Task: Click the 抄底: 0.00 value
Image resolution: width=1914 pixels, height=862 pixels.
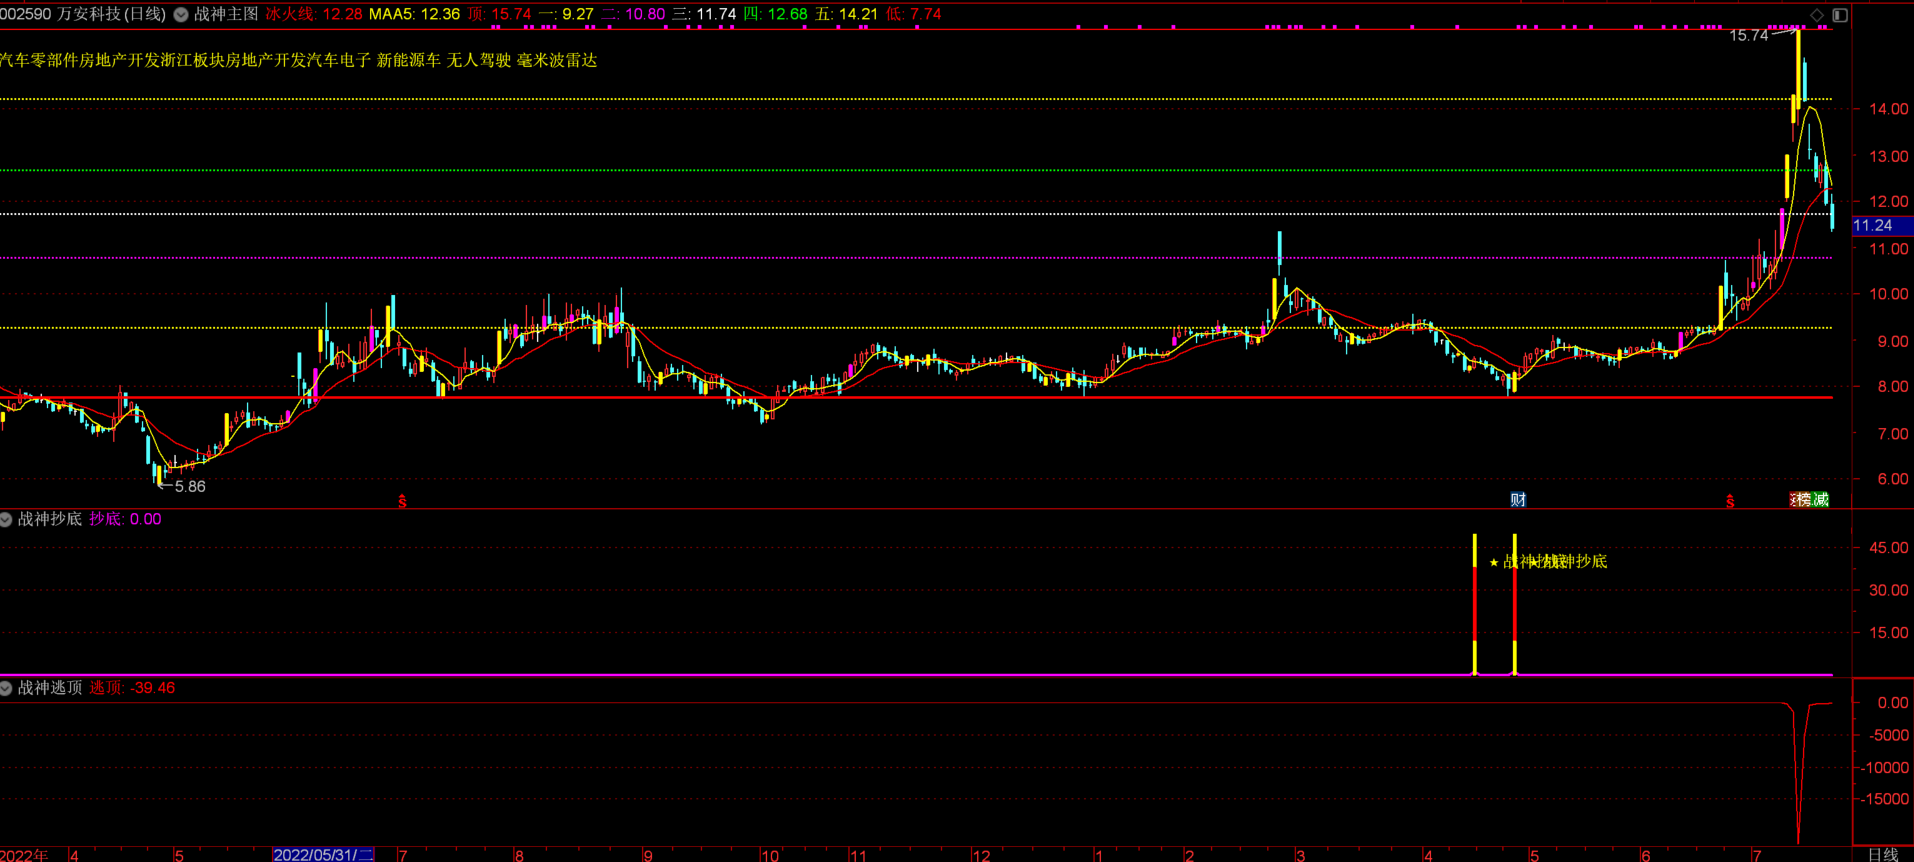Action: click(125, 519)
